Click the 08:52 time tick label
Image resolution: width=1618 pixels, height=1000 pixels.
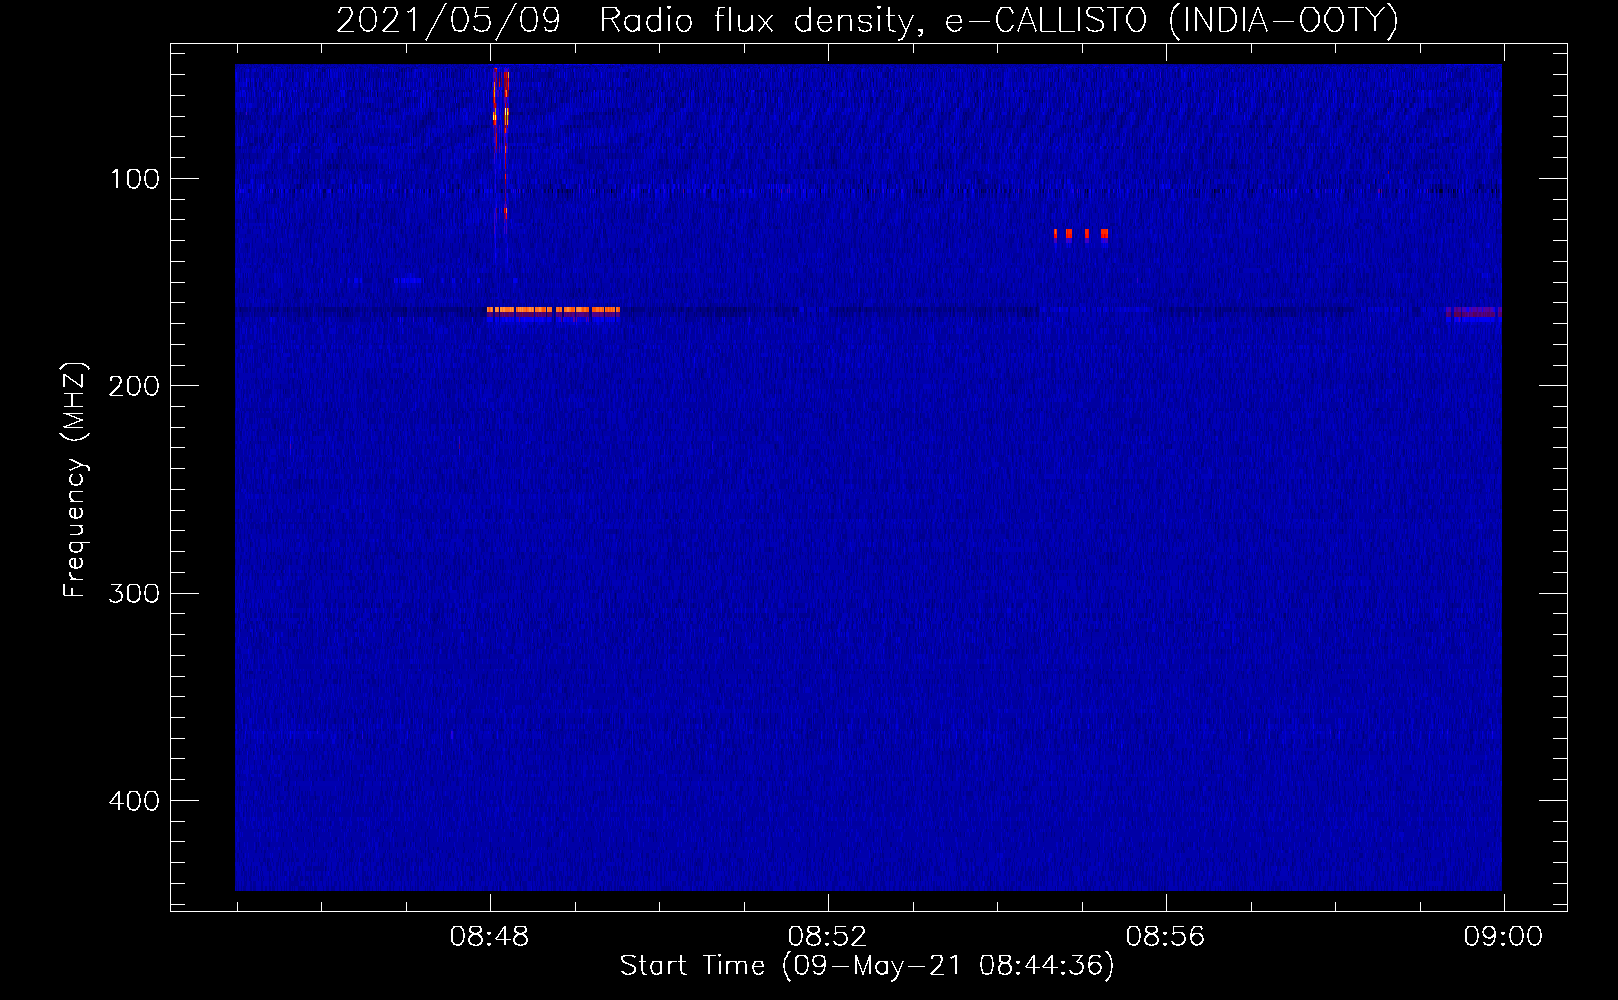(827, 937)
